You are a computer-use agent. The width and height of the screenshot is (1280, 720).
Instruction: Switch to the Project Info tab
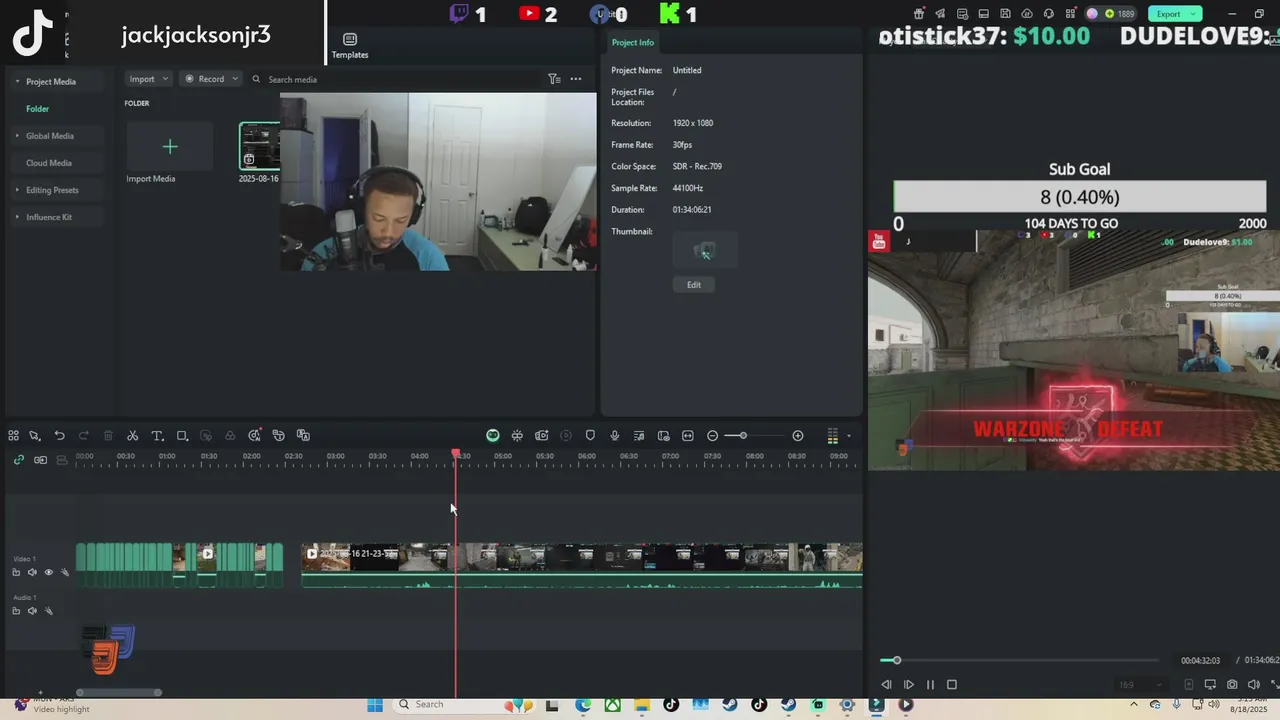point(633,43)
